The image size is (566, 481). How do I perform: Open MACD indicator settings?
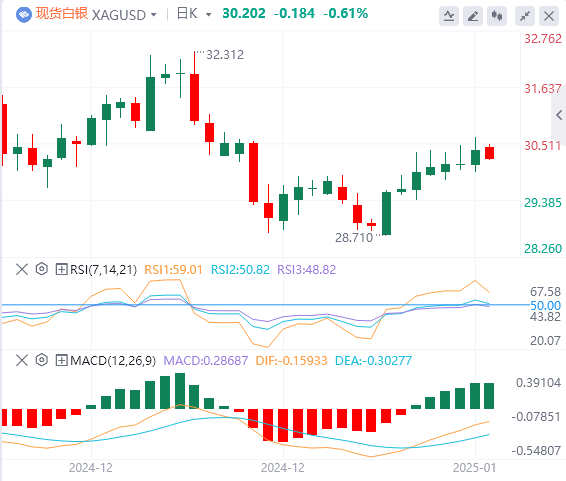tap(42, 360)
